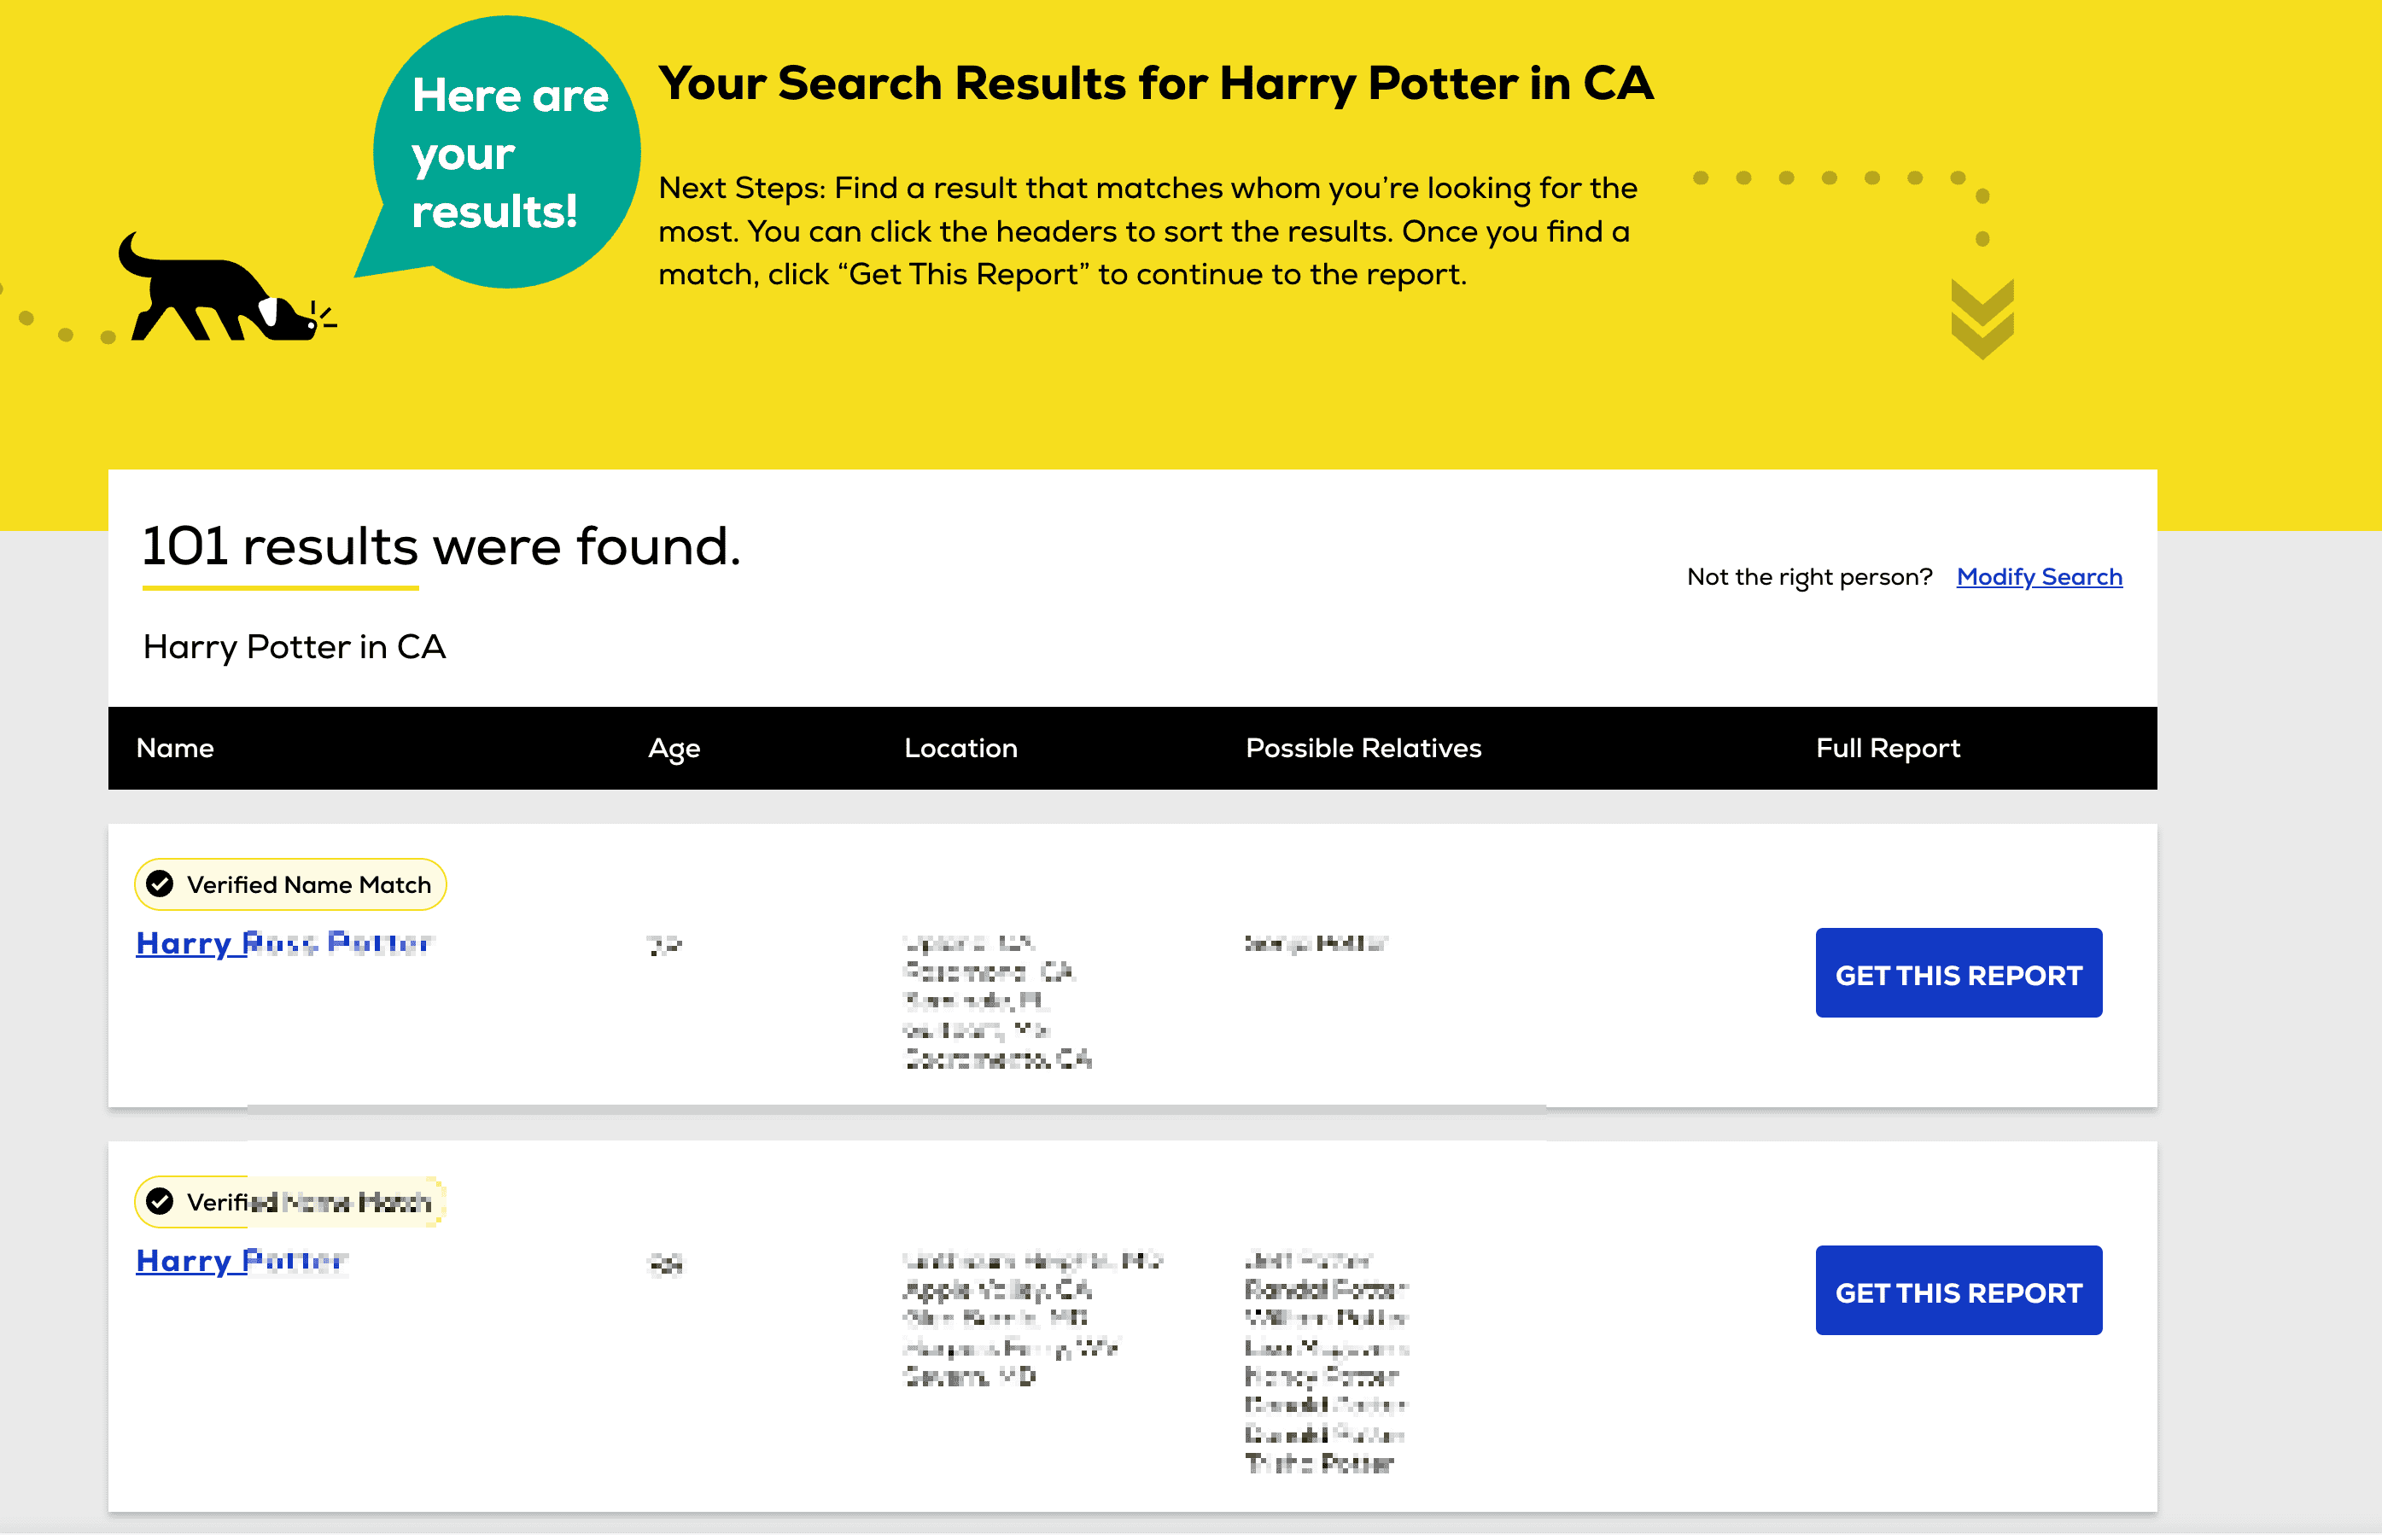Click the horizontal scrollbar under the first result

click(896, 1109)
